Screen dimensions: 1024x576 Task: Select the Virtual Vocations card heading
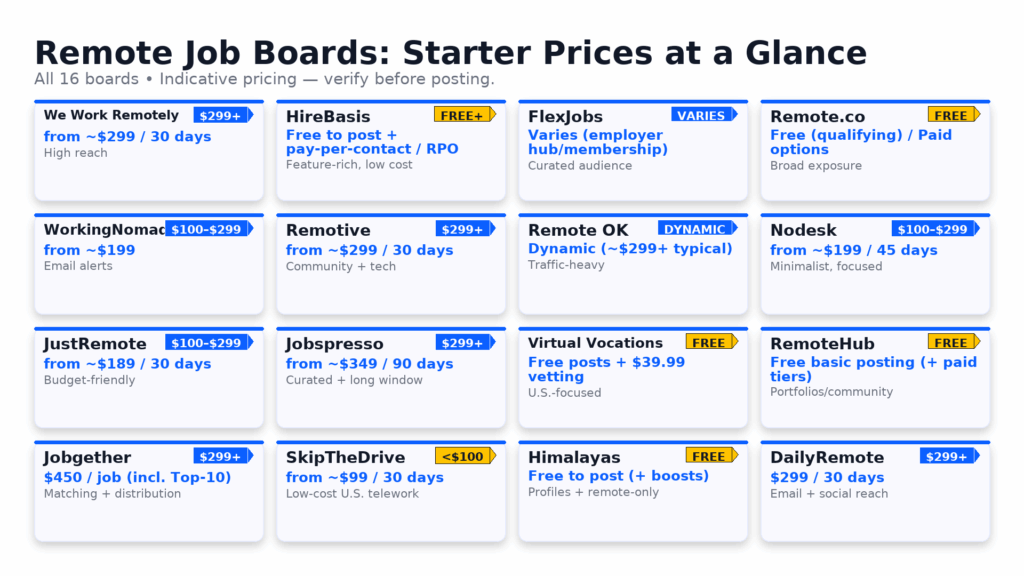coord(595,343)
